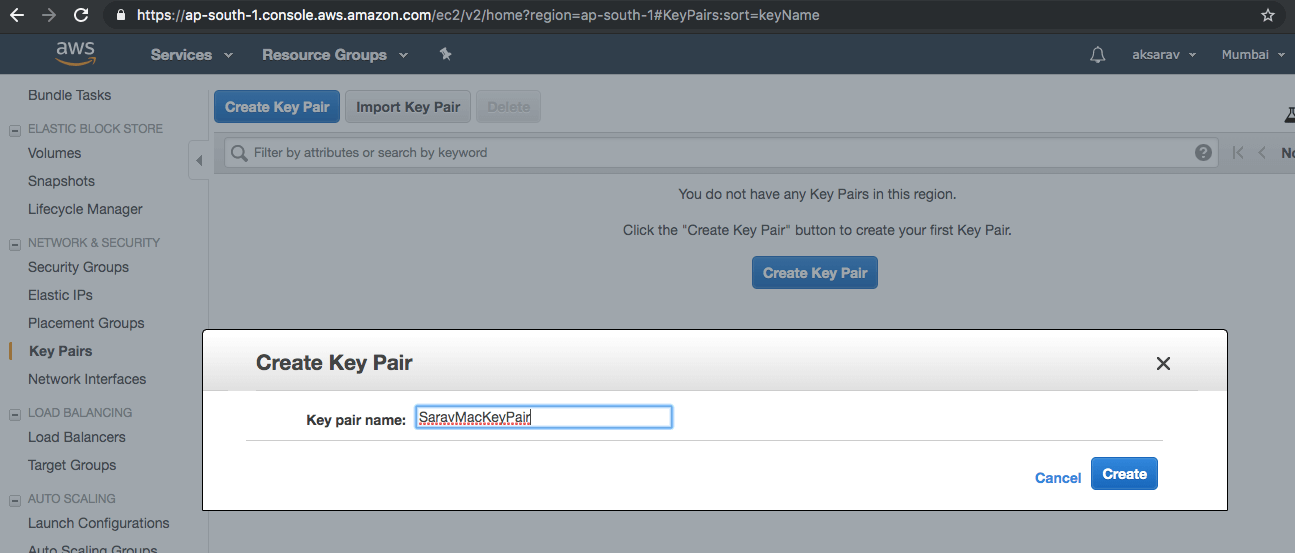The height and width of the screenshot is (553, 1295).
Task: Open the notifications bell icon
Action: pos(1097,55)
